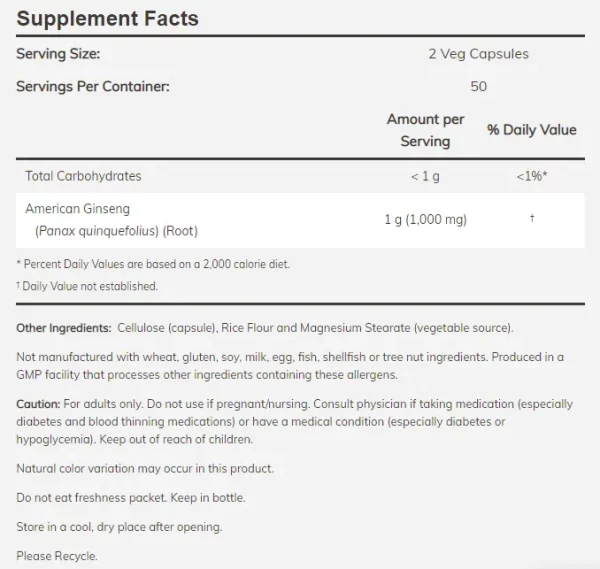Click the 2 Veg Capsules value
This screenshot has width=600, height=569.
[478, 54]
